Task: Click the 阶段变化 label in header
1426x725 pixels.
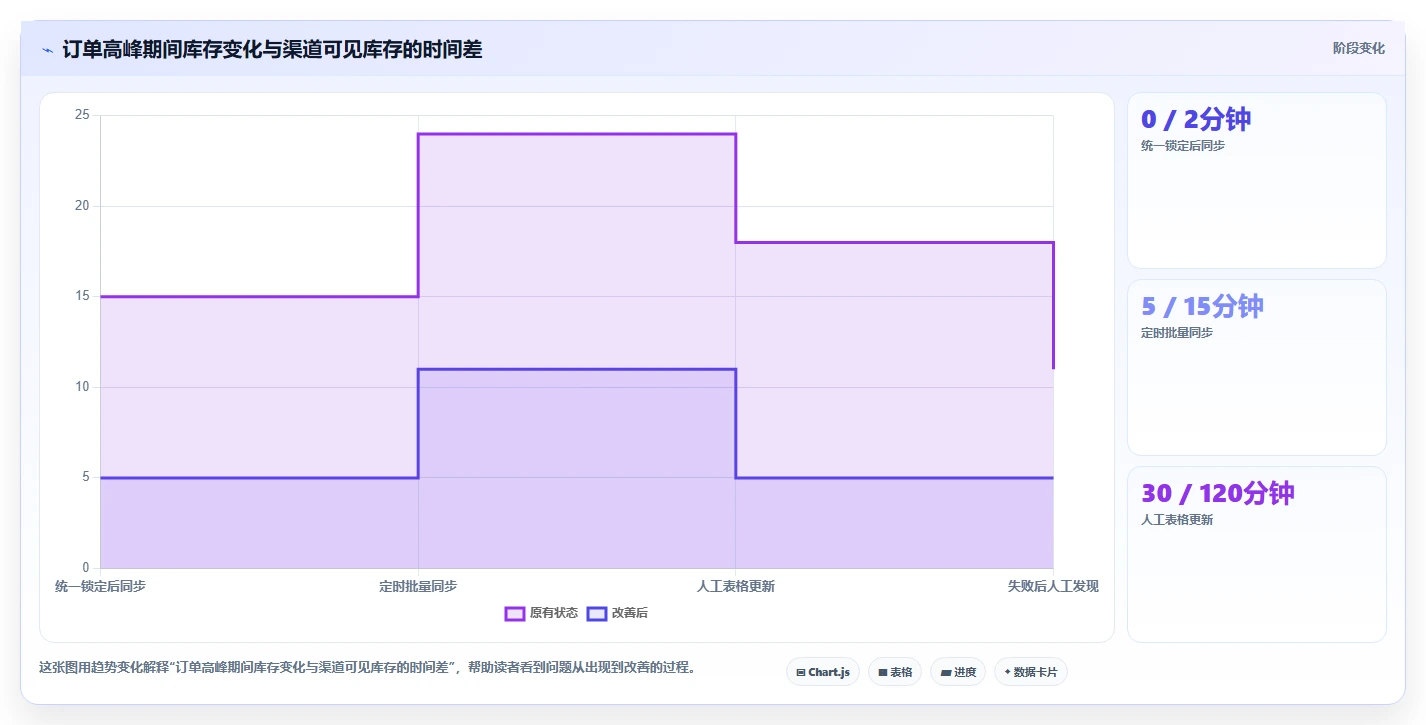Action: click(x=1359, y=48)
